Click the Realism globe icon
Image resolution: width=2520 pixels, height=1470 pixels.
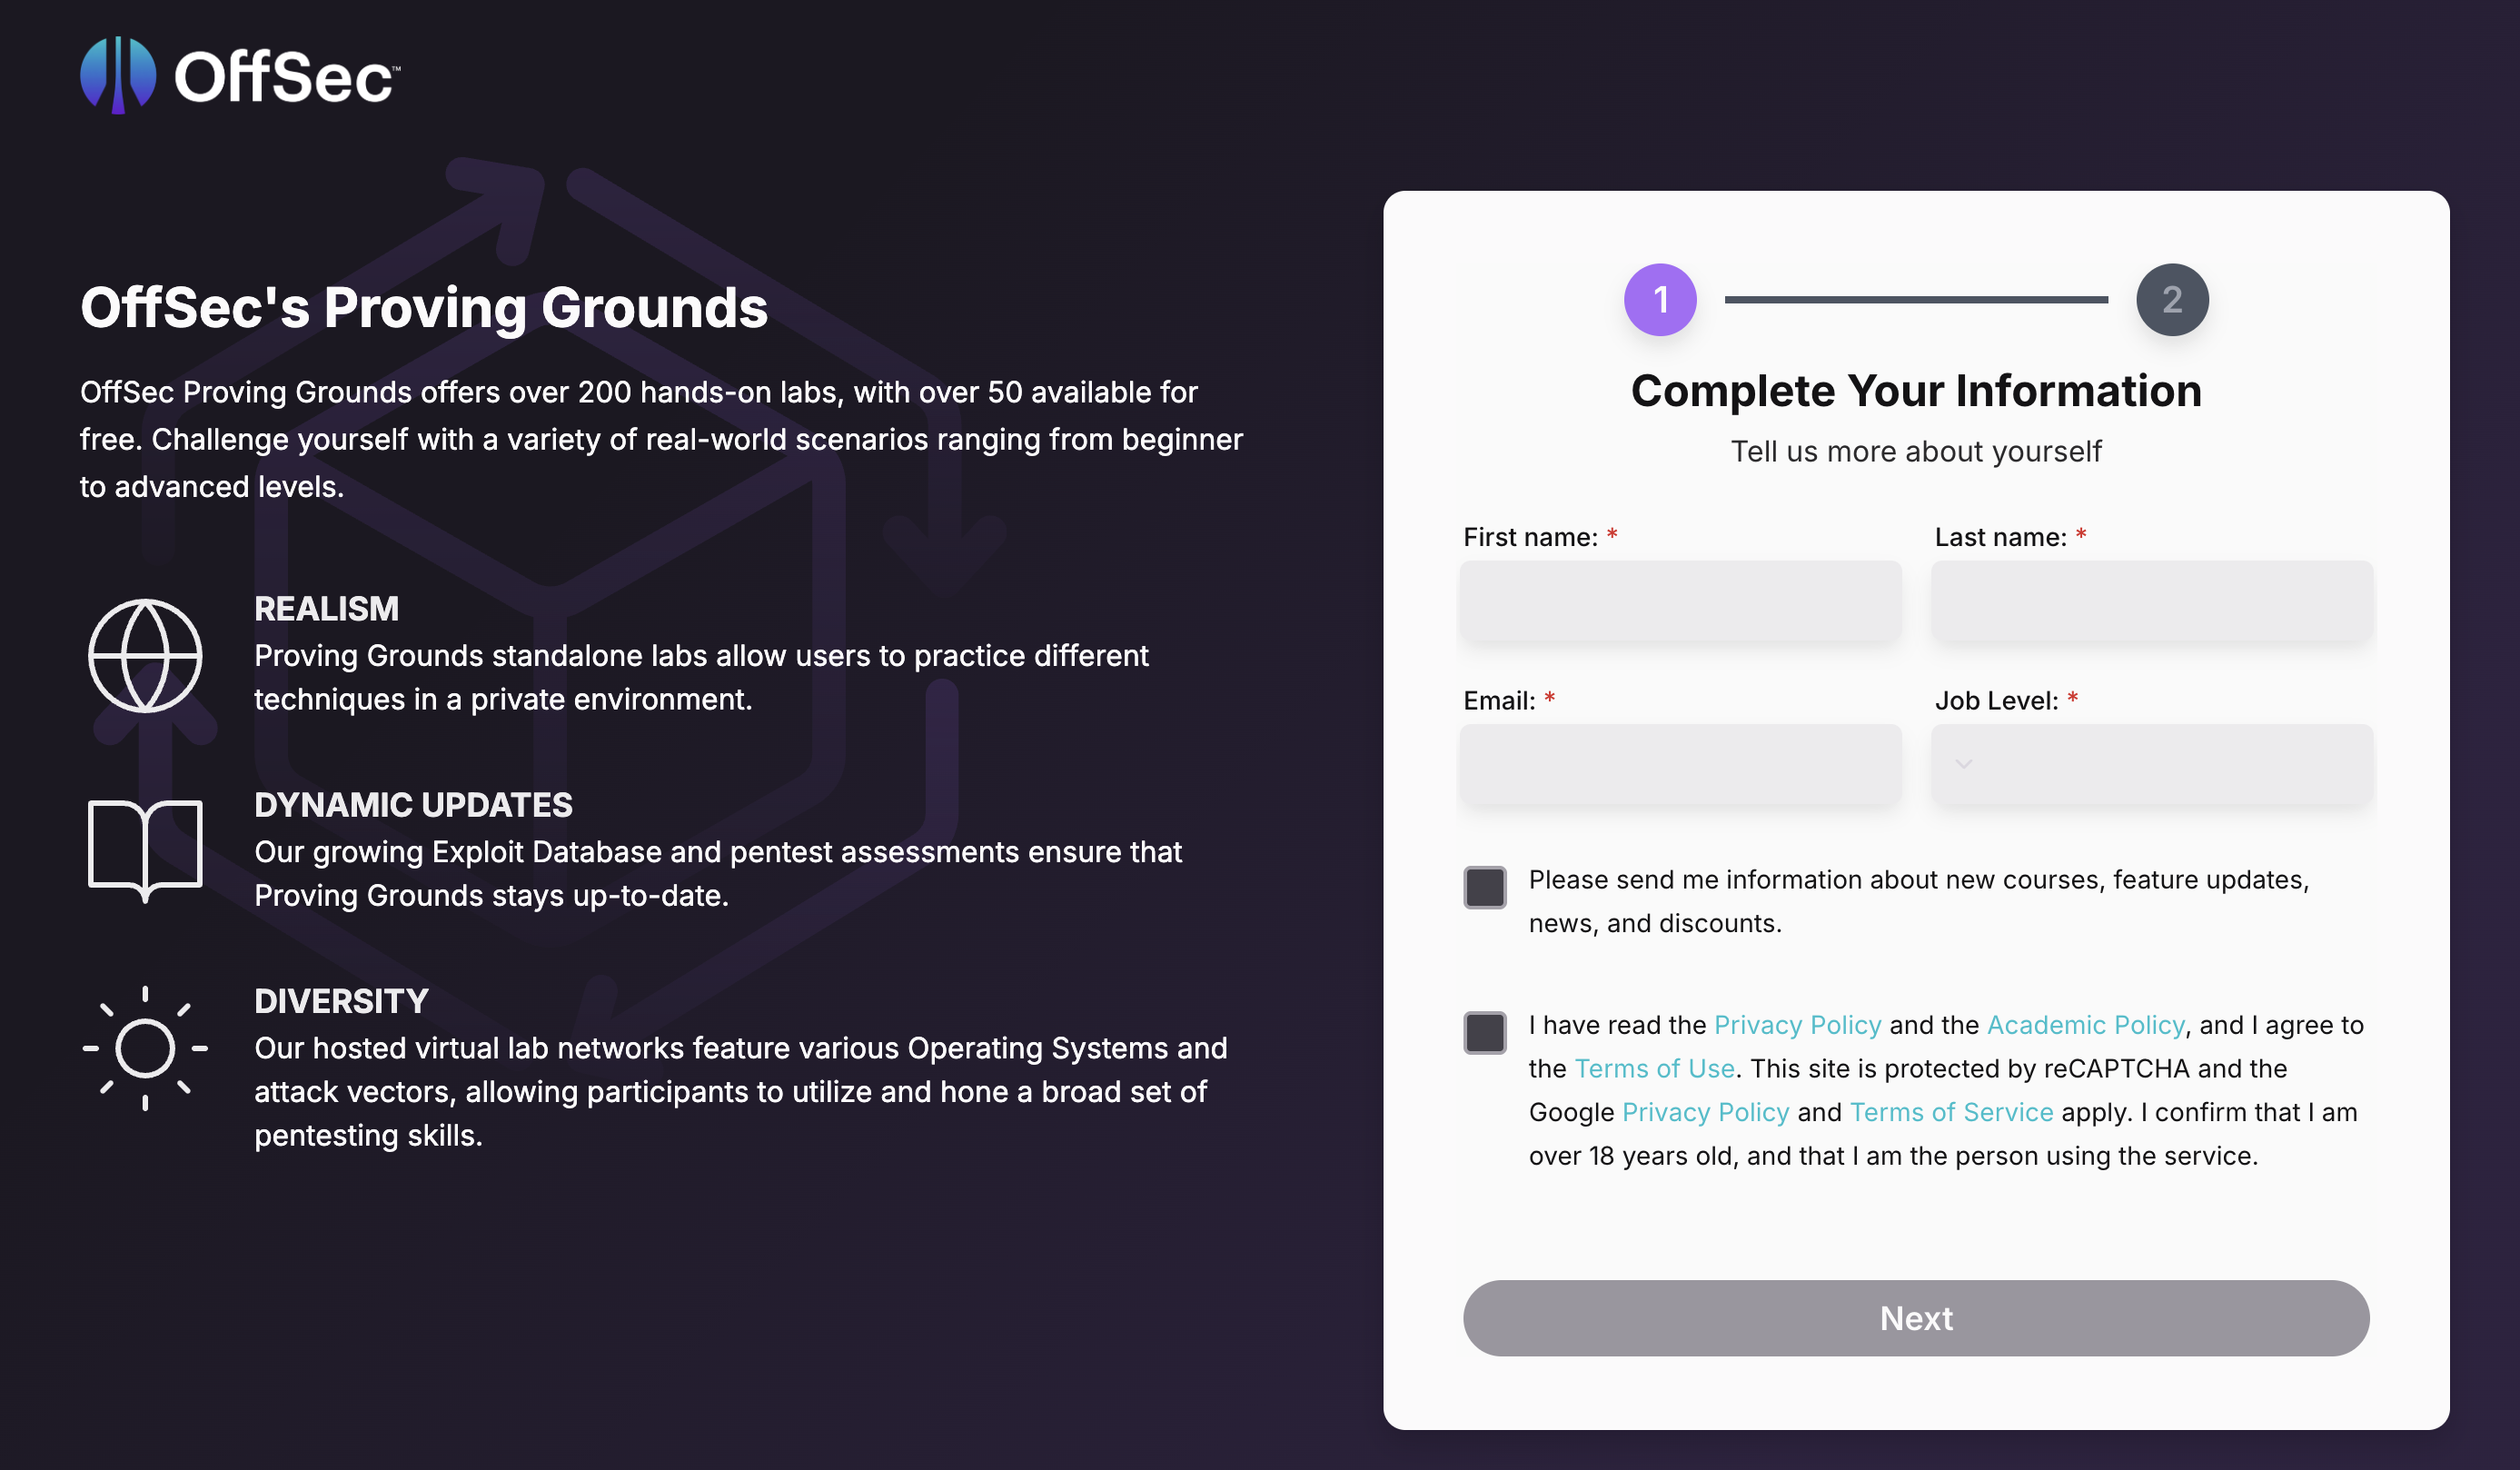[145, 656]
